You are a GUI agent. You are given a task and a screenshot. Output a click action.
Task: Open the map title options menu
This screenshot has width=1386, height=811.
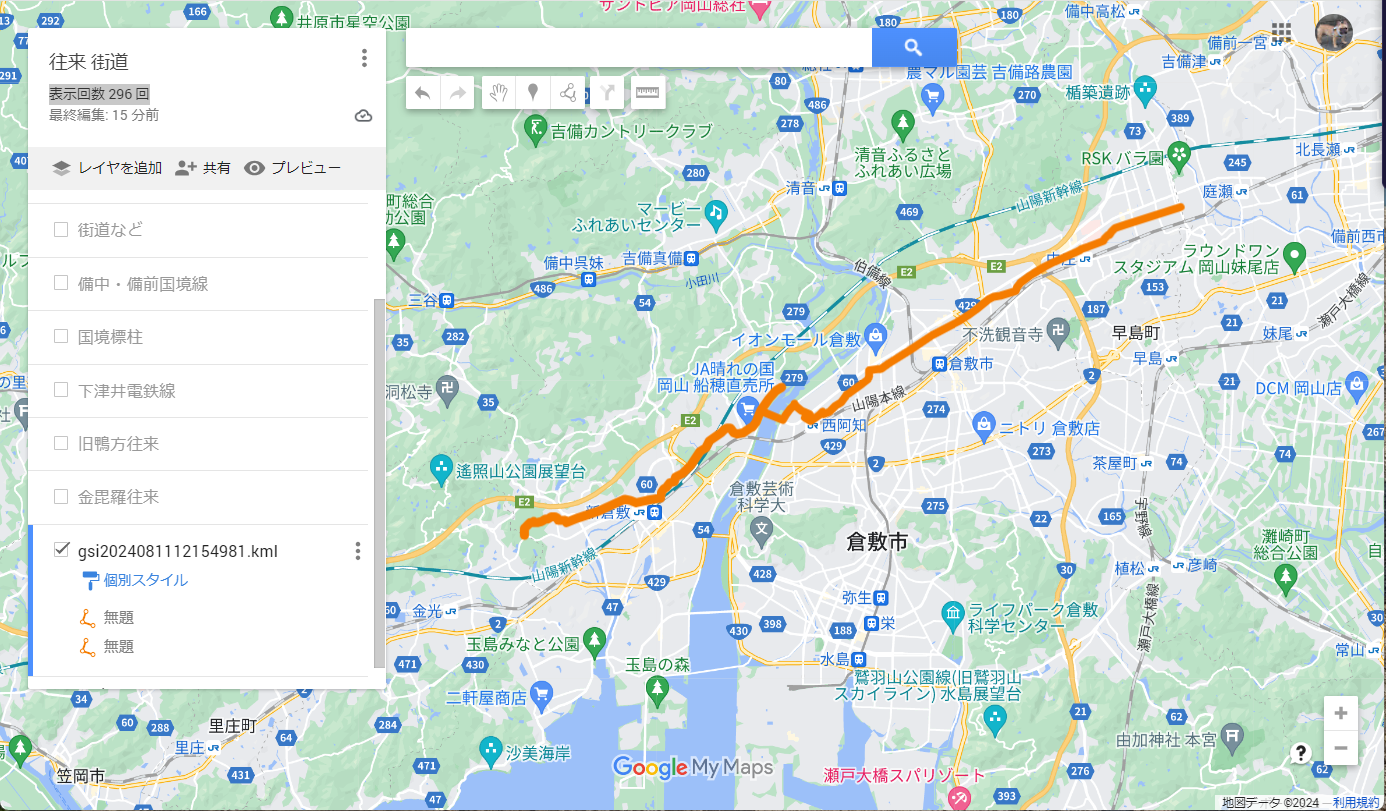(x=364, y=59)
